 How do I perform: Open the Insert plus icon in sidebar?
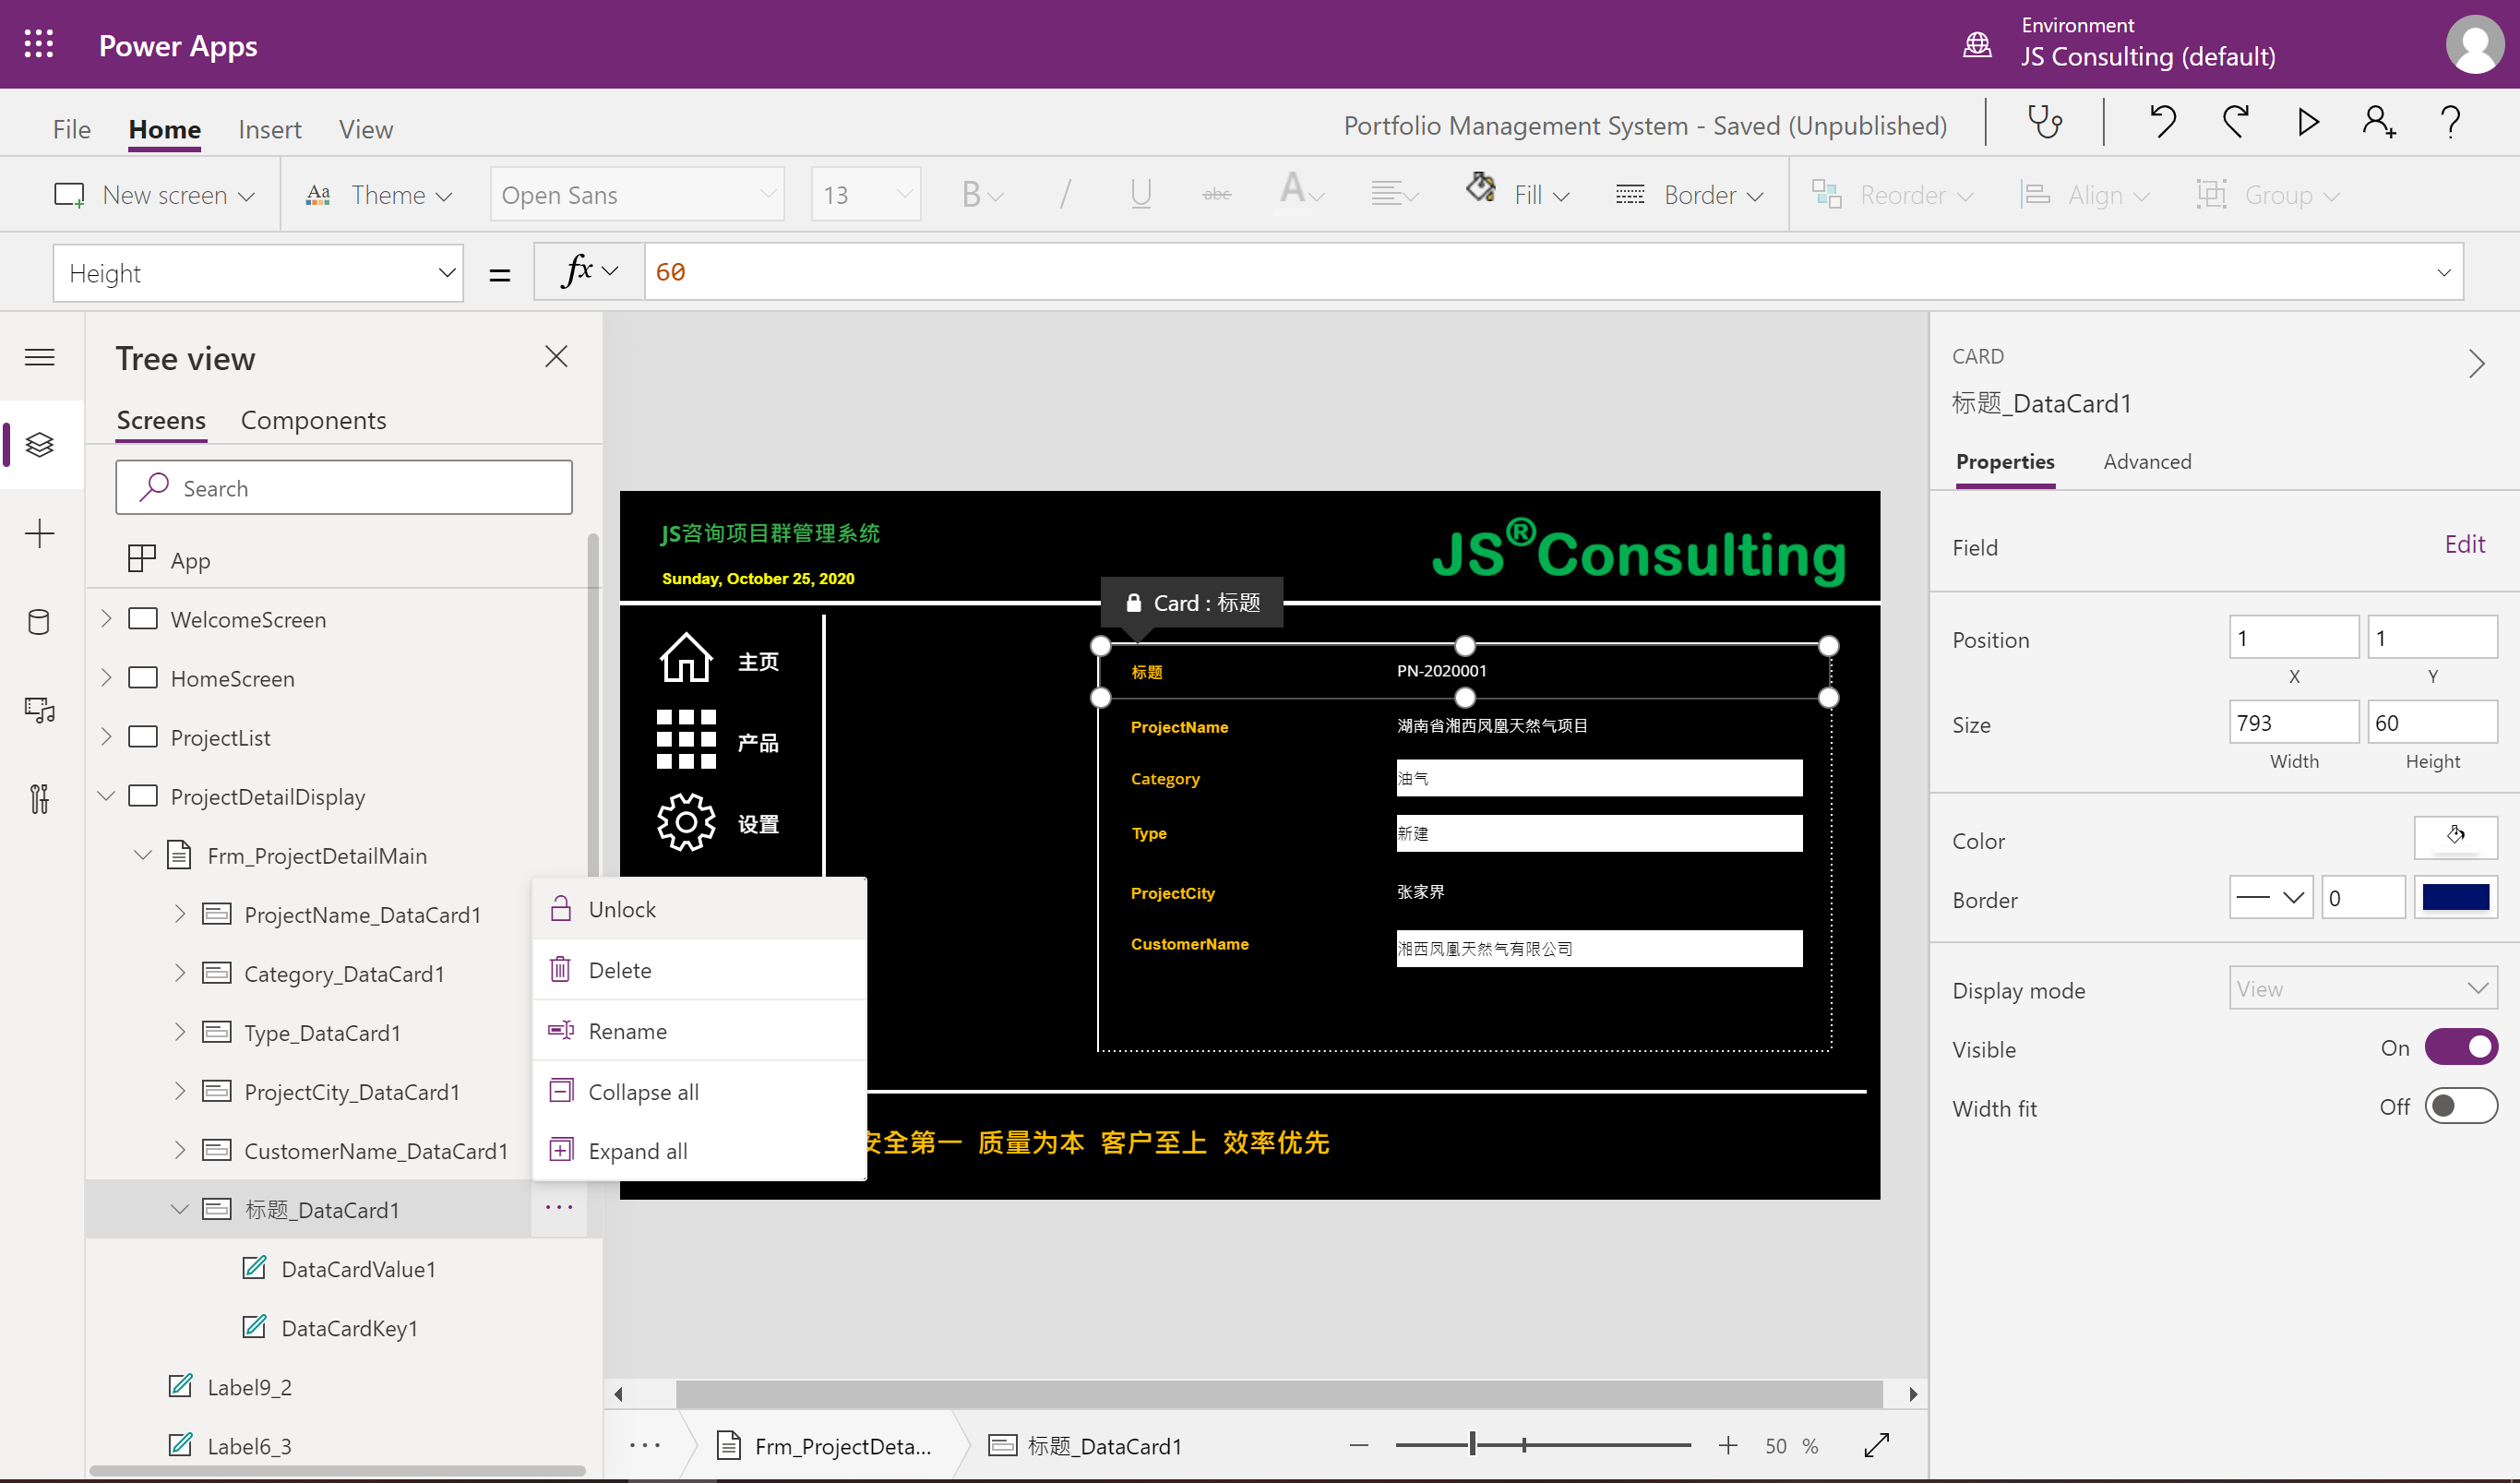pos(40,533)
